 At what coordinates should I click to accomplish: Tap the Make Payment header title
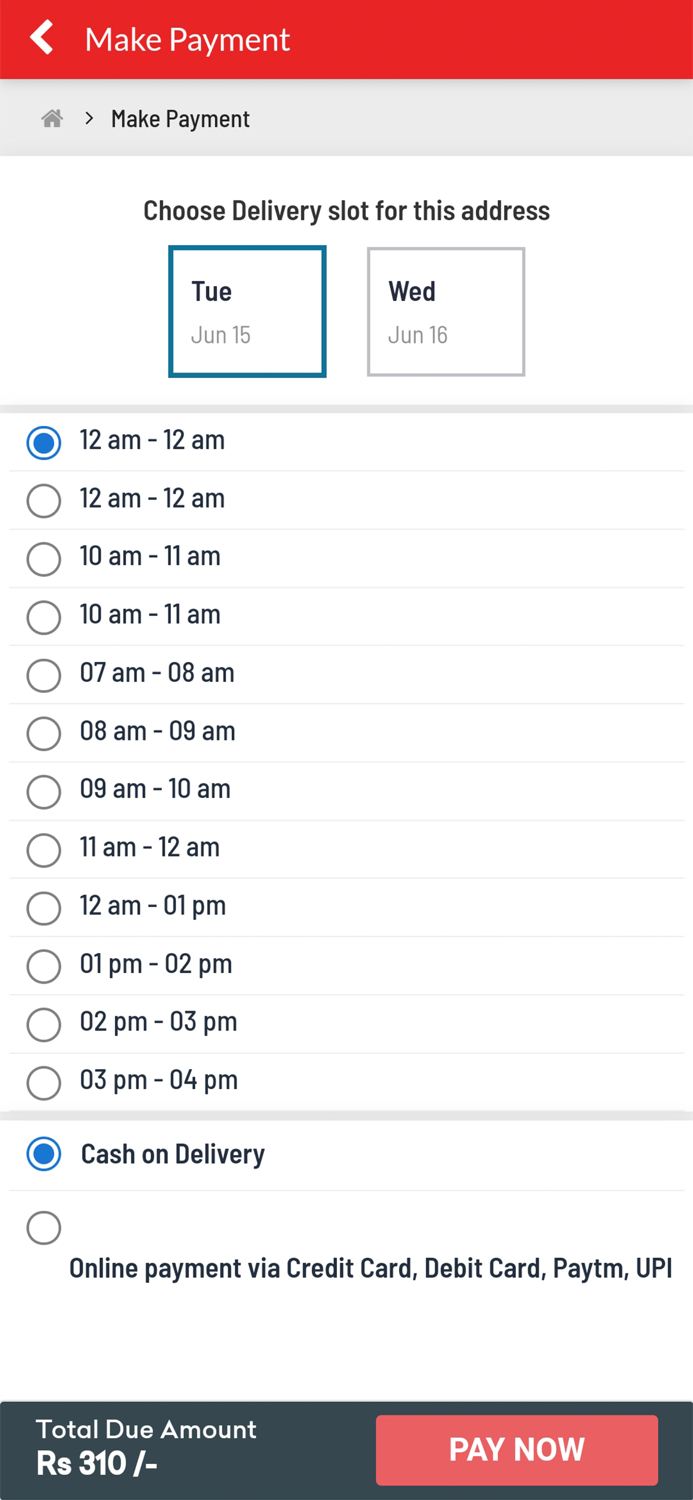[187, 39]
